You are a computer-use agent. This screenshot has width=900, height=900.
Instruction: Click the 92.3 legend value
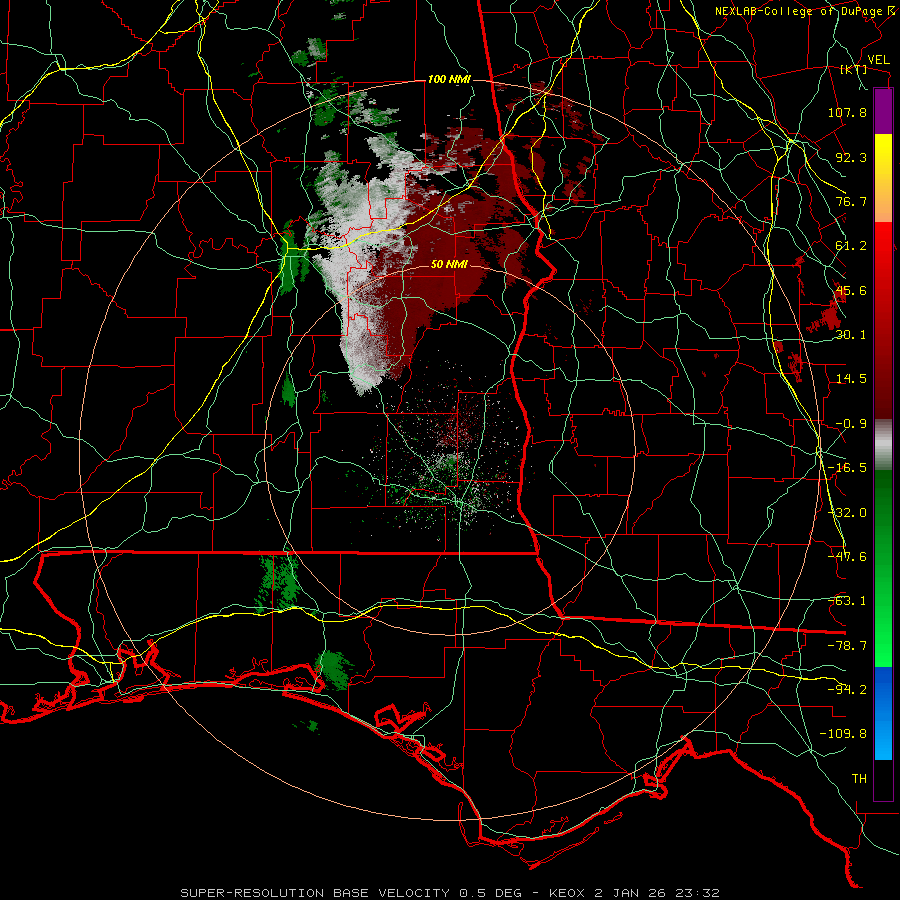pos(851,157)
